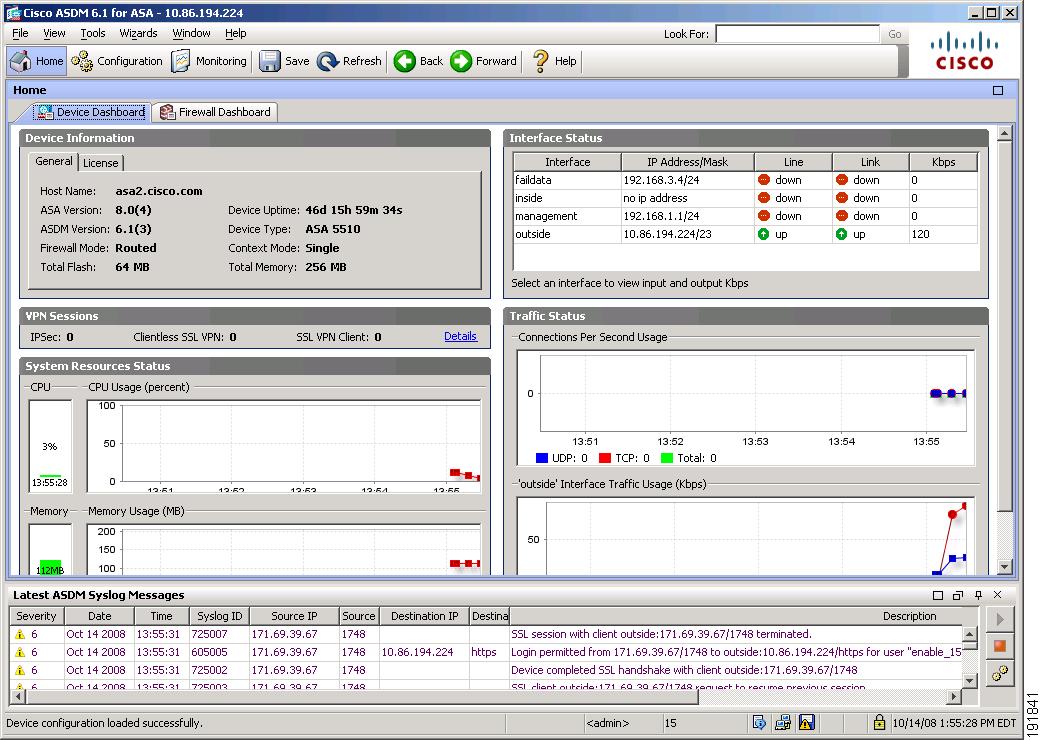Click the down arrow of the dashboard vertical scrollbar
Screen dimensions: 1042x740
pyautogui.click(x=1005, y=567)
